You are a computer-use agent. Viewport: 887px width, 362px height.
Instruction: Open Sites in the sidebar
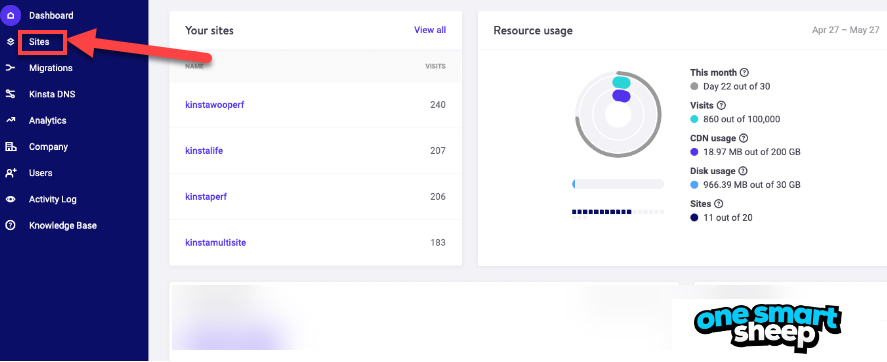[x=39, y=42]
